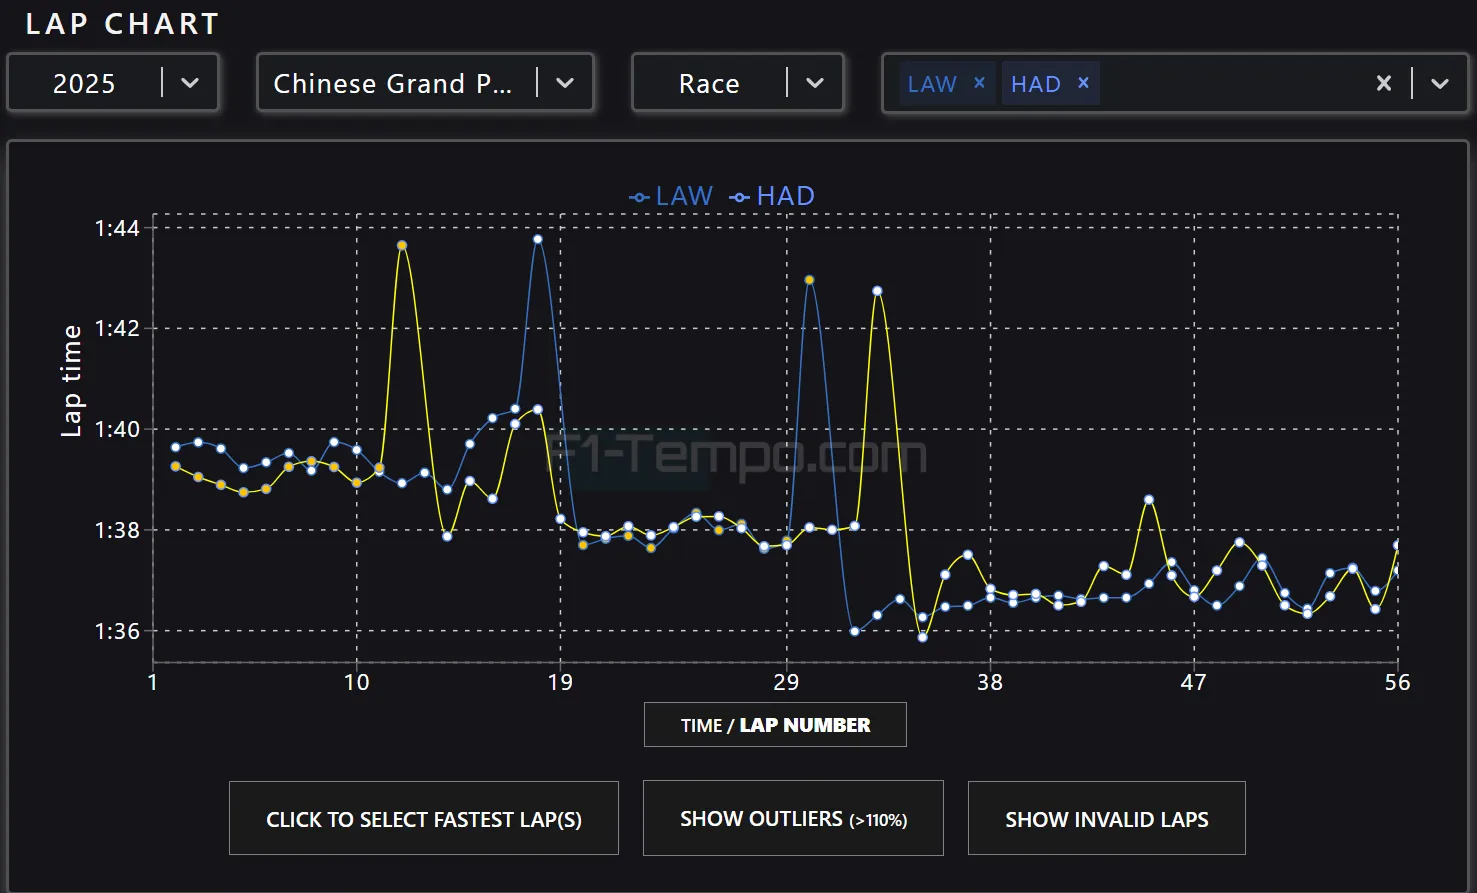Expand the Race session dropdown

[x=815, y=83]
